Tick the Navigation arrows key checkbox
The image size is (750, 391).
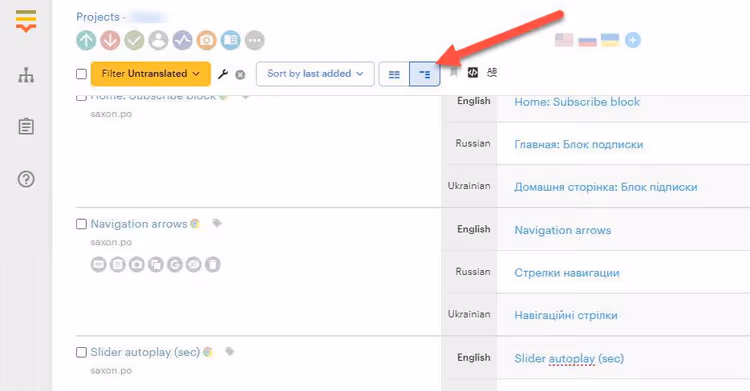pos(81,224)
